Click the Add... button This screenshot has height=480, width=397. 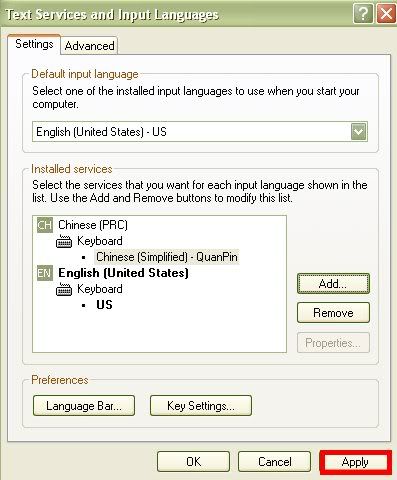tap(333, 284)
